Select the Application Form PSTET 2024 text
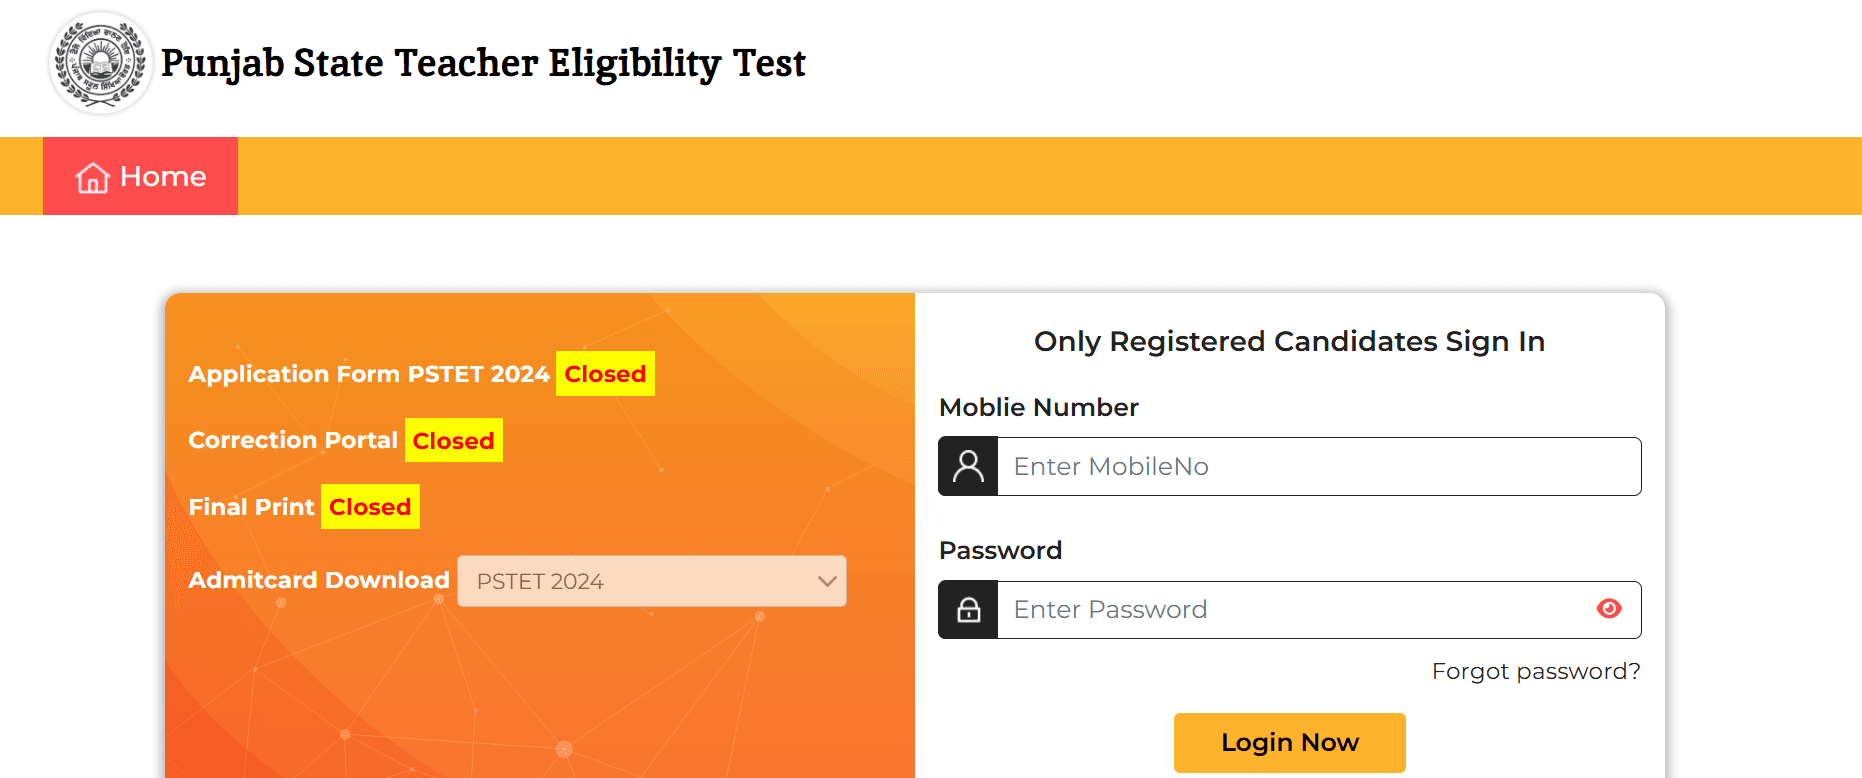 click(369, 374)
